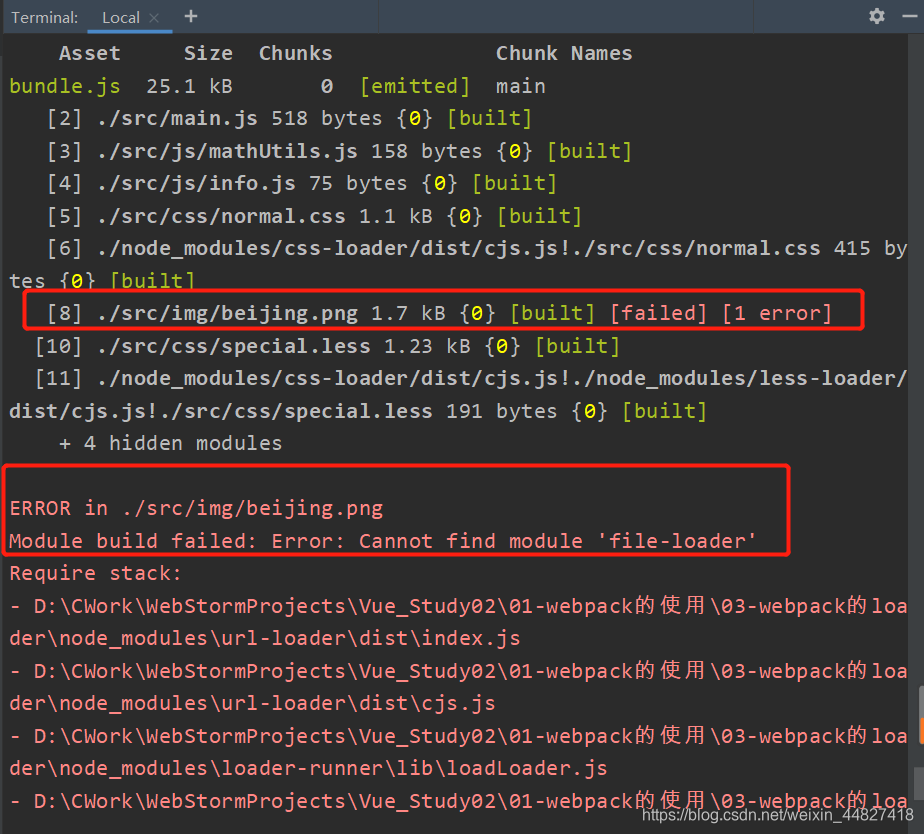
Task: Click the bundle.js asset name
Action: pyautogui.click(x=65, y=86)
